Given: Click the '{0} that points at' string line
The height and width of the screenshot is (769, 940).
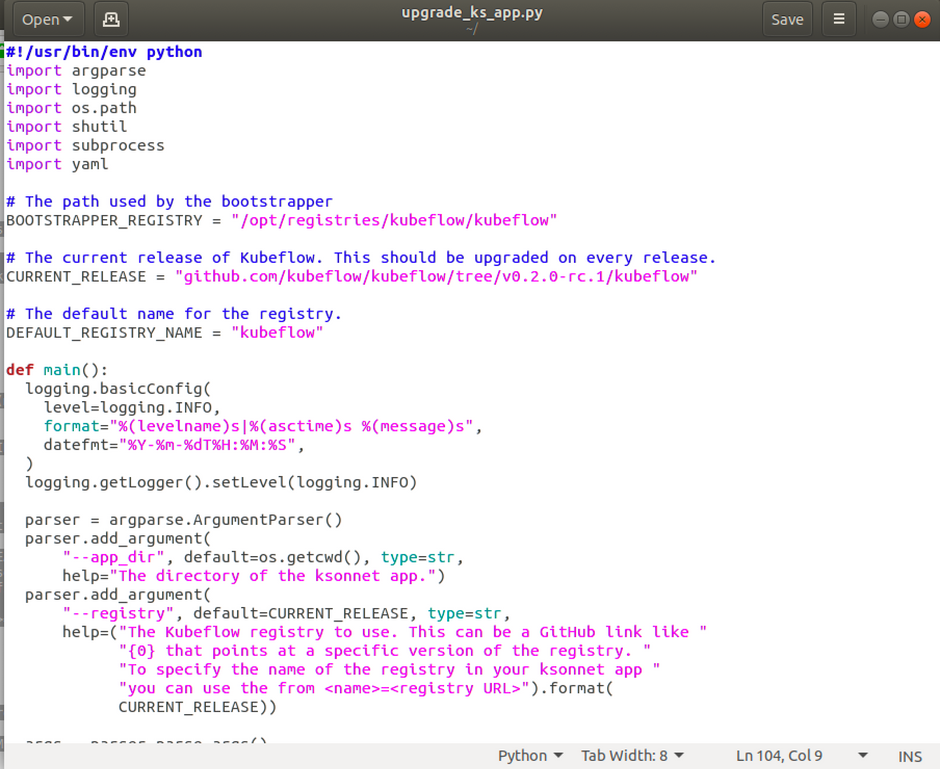Looking at the screenshot, I should coord(385,651).
